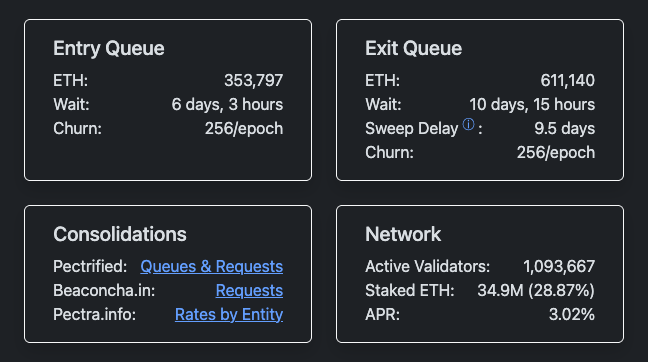Click the Pectra.info label
This screenshot has height=362, width=648.
[95, 314]
